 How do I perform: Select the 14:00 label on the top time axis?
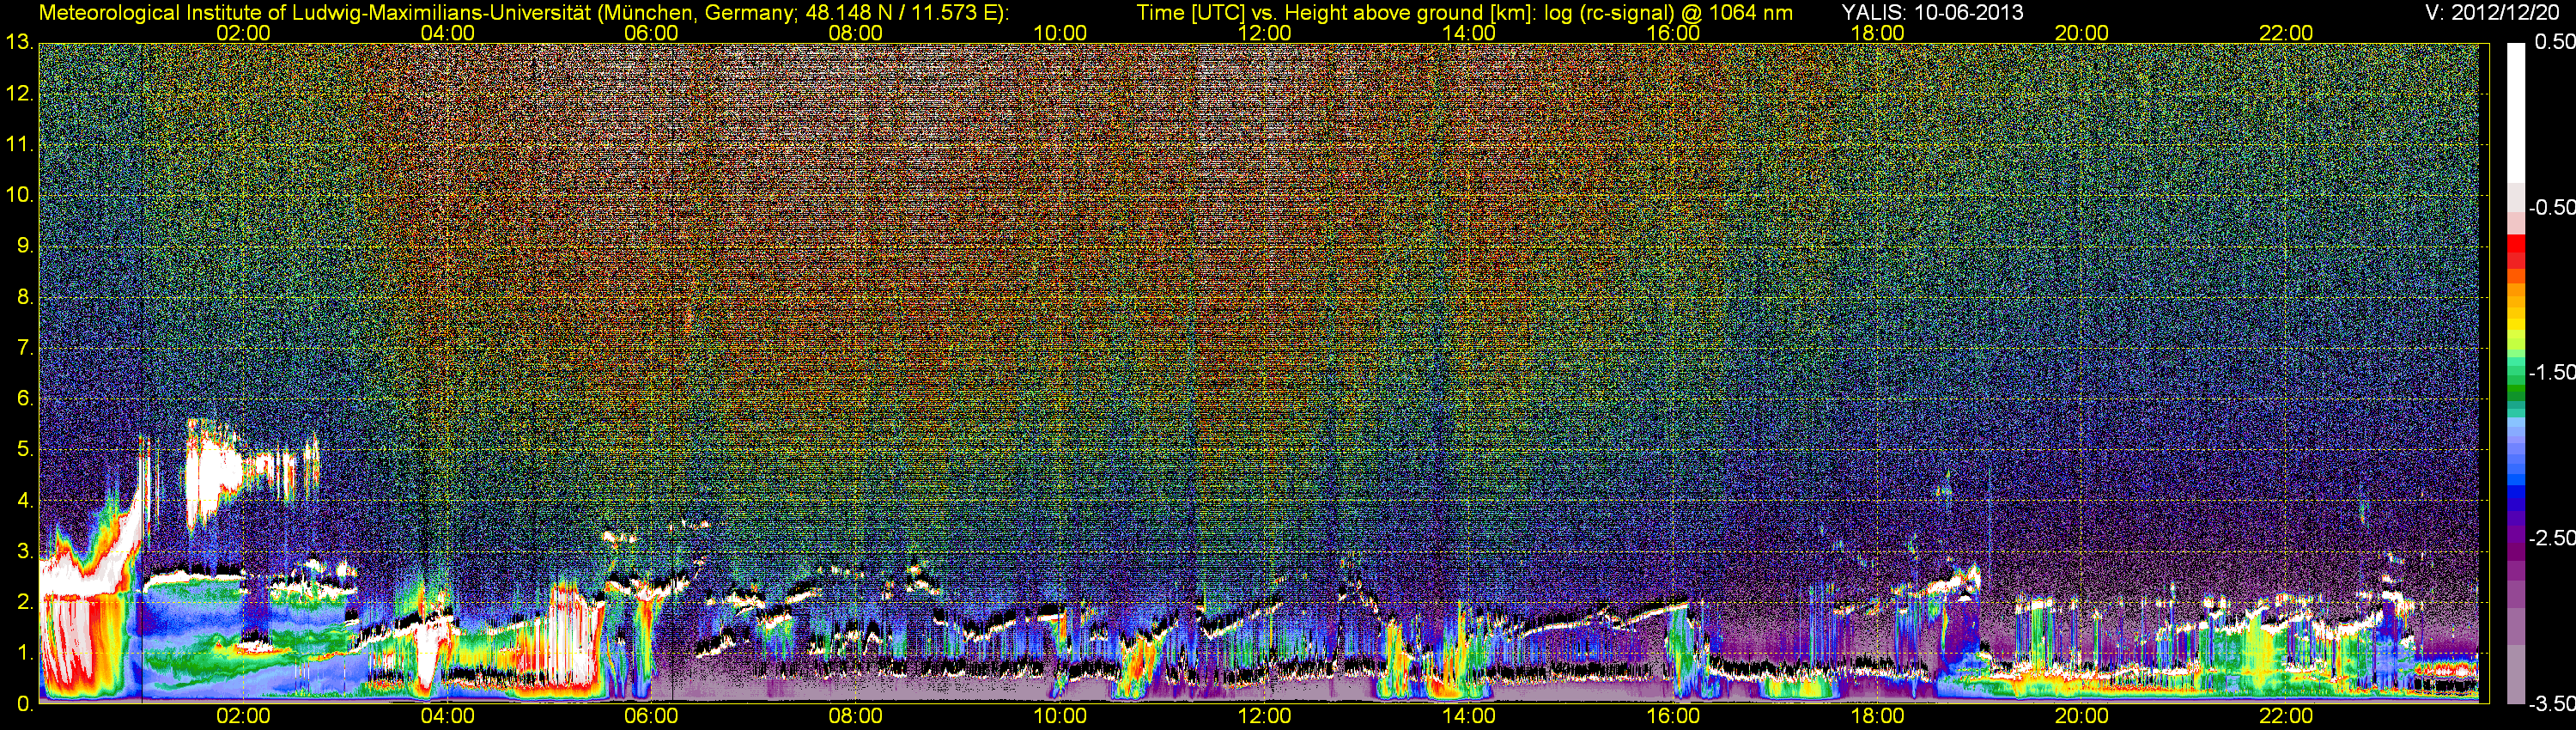1468,33
